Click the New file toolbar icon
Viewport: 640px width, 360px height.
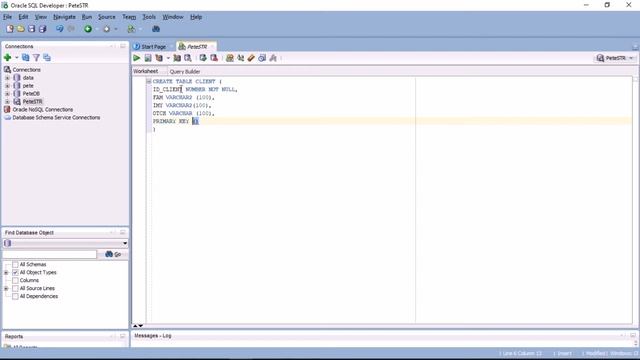pyautogui.click(x=10, y=29)
